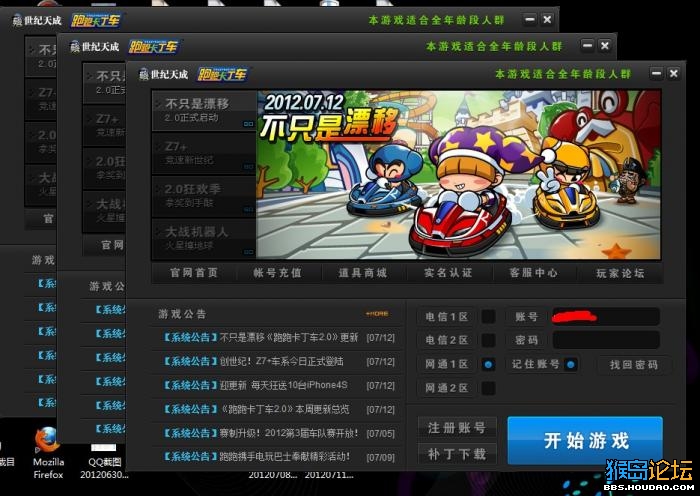Image resolution: width=700 pixels, height=496 pixels.
Task: Open the QQ截图 20120630 desktop file
Action: pos(104,461)
